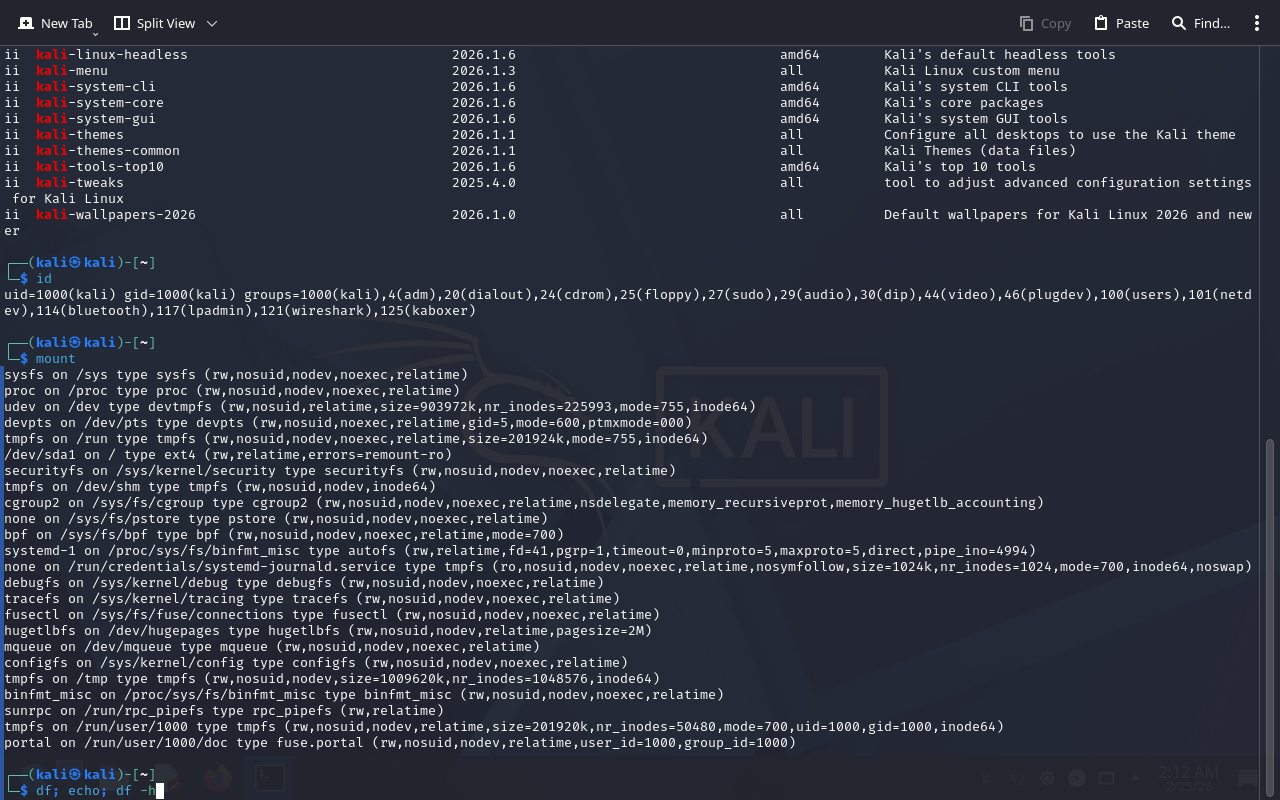Image resolution: width=1280 pixels, height=800 pixels.
Task: Click the 'tmpfs on /tmp' mount line
Action: (330, 679)
